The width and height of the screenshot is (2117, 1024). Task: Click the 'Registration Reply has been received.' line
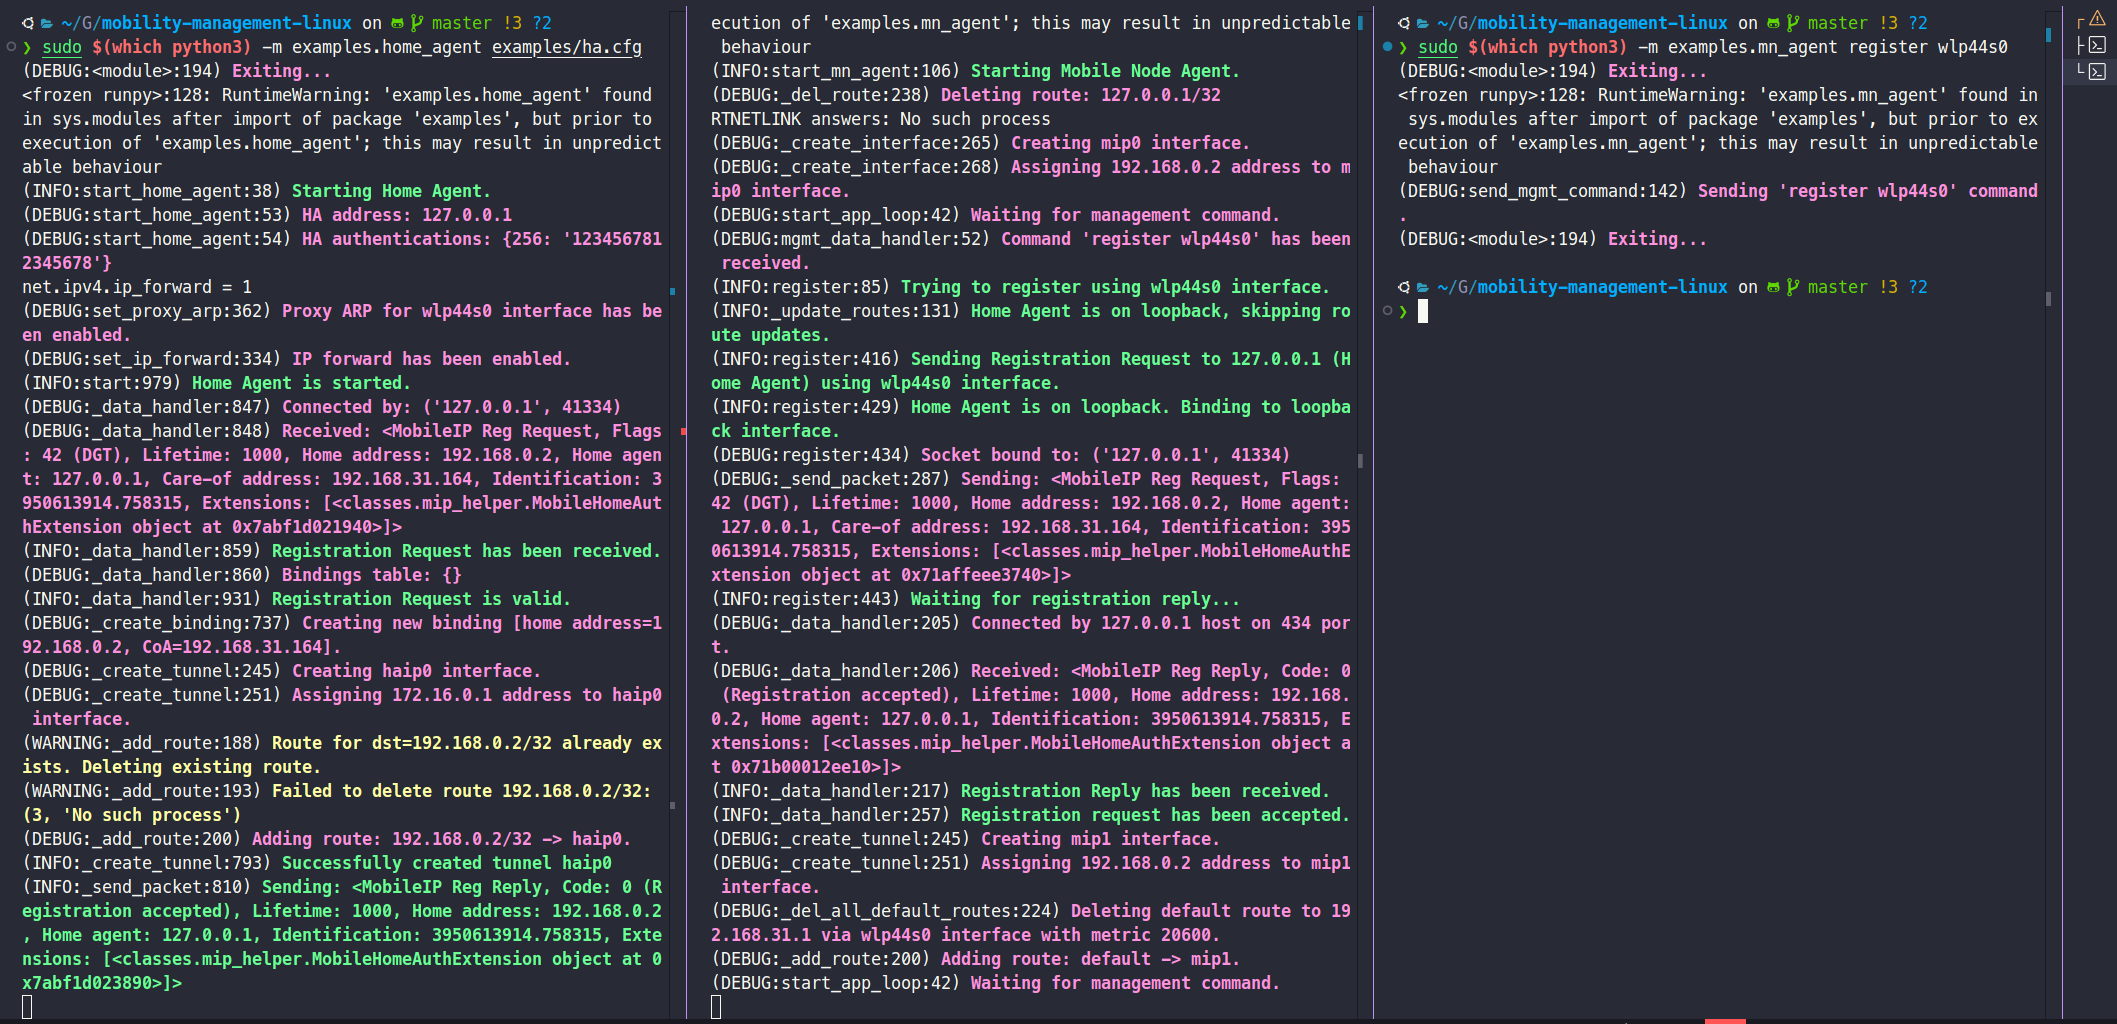1021,791
